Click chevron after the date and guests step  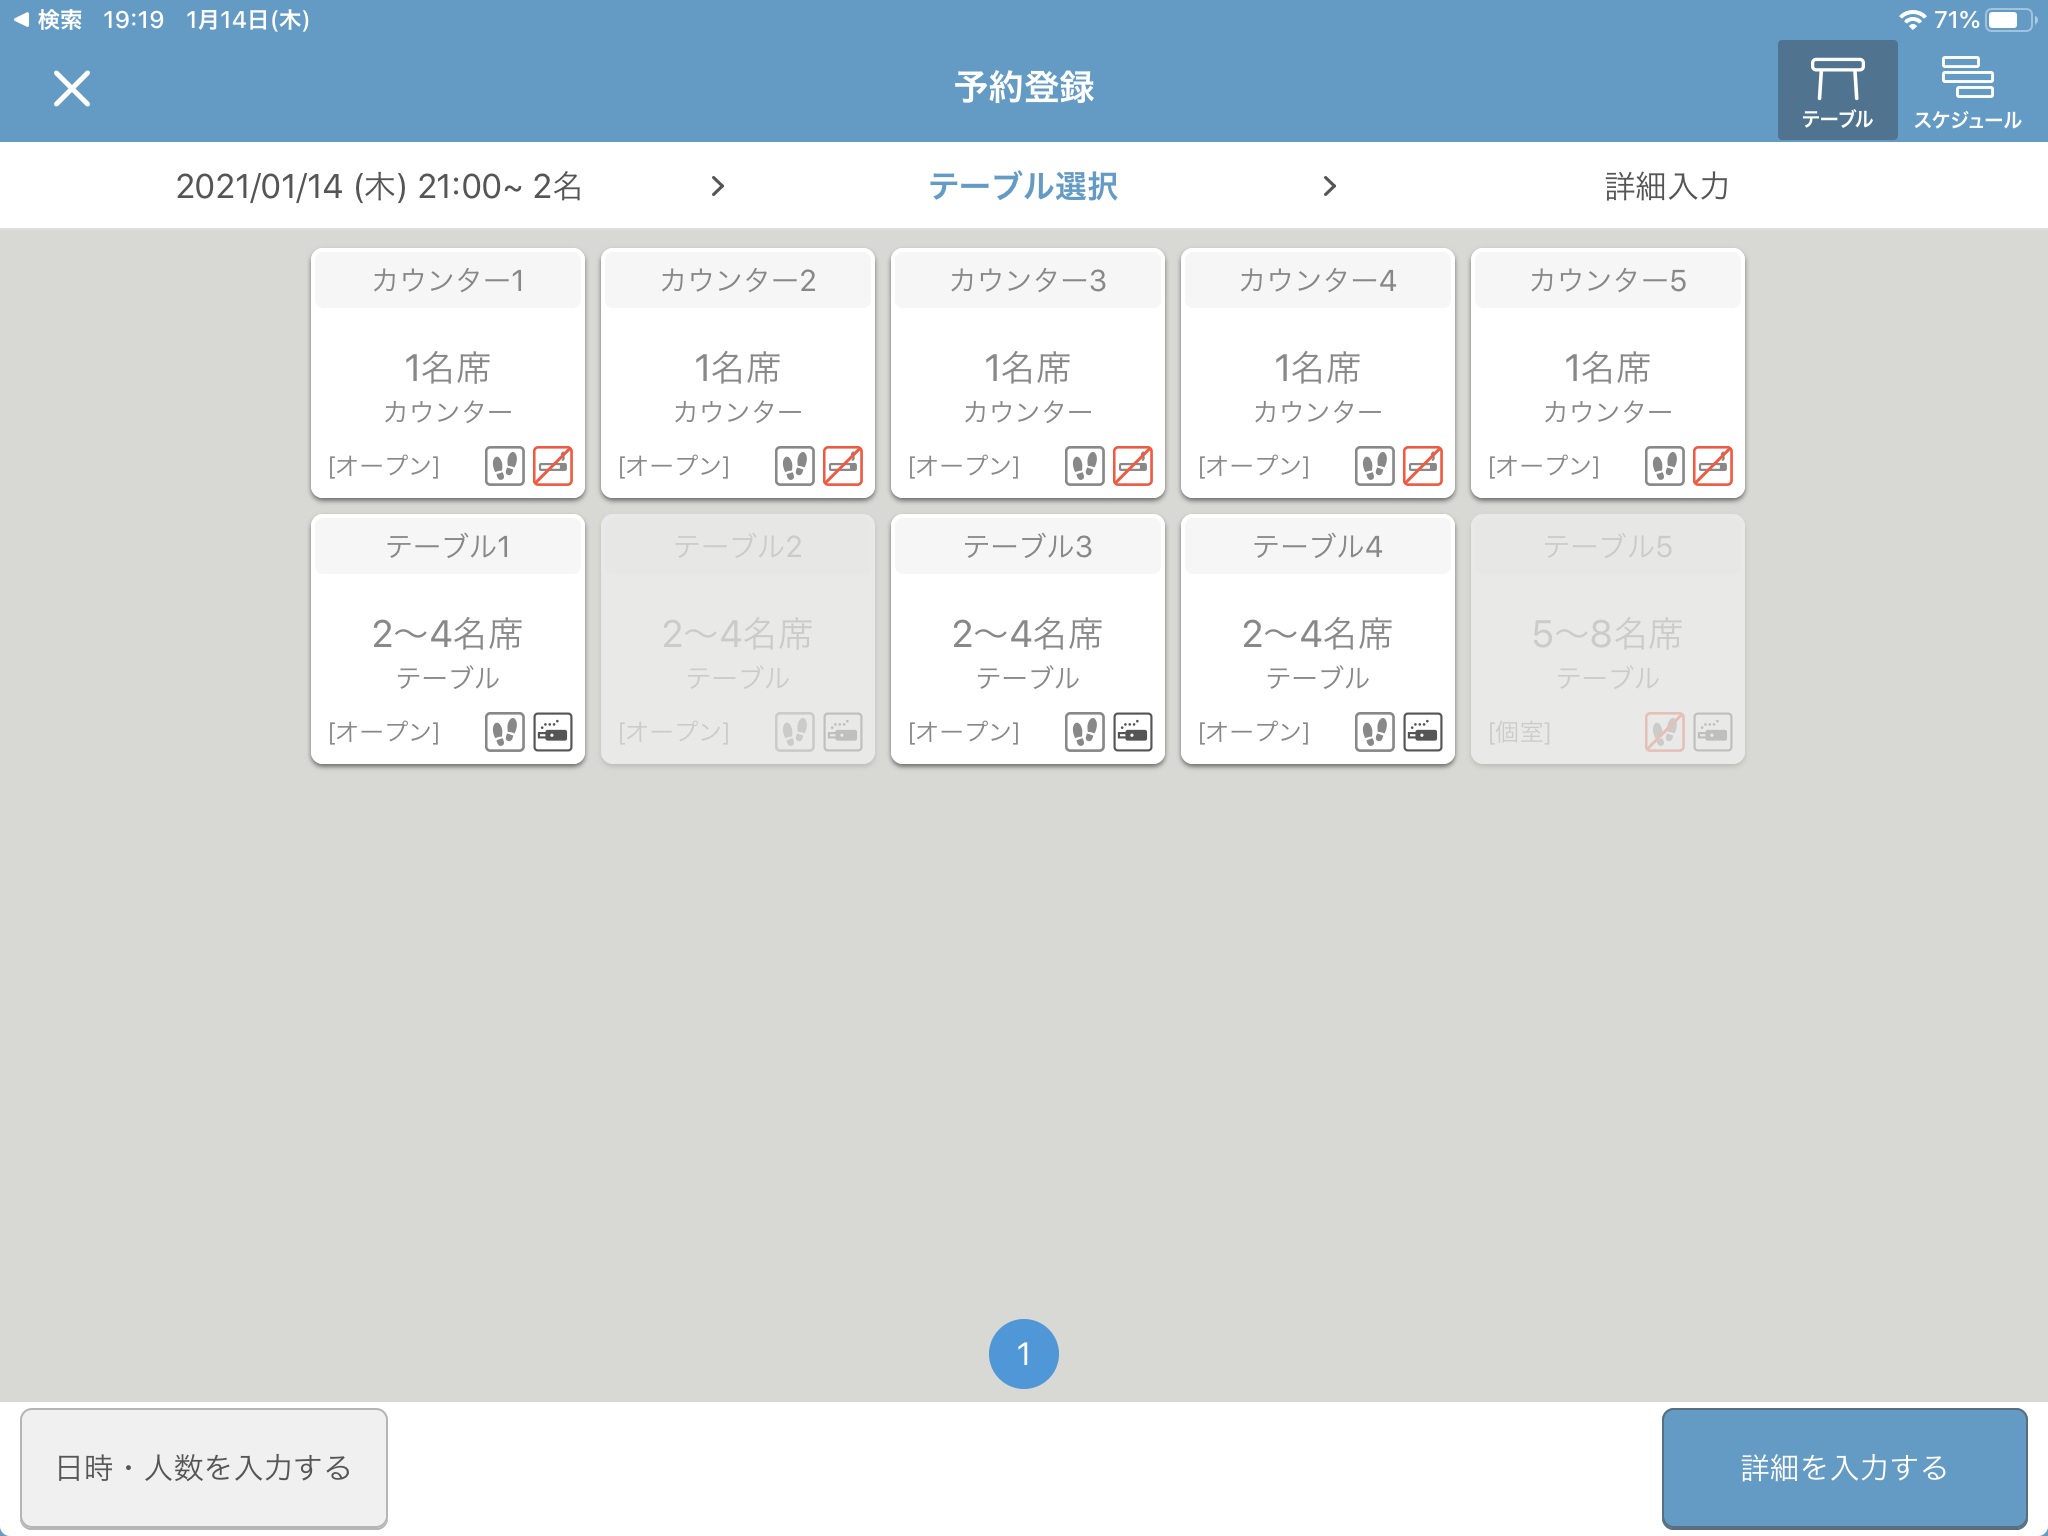pyautogui.click(x=717, y=186)
